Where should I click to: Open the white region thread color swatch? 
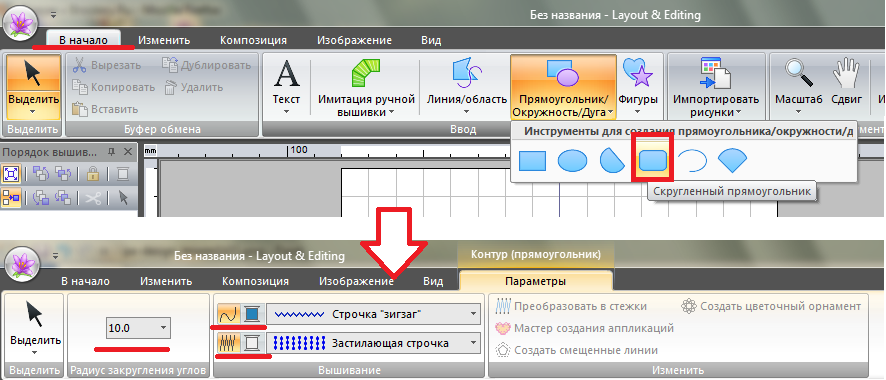[253, 343]
